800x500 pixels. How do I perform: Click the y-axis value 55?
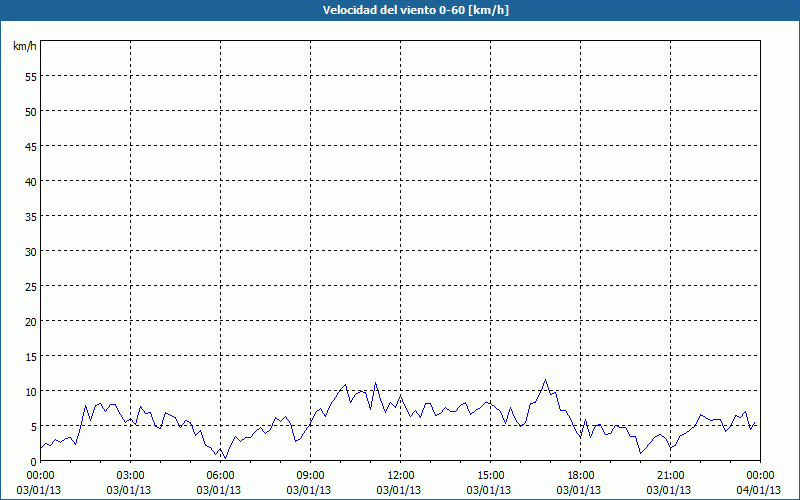click(31, 77)
